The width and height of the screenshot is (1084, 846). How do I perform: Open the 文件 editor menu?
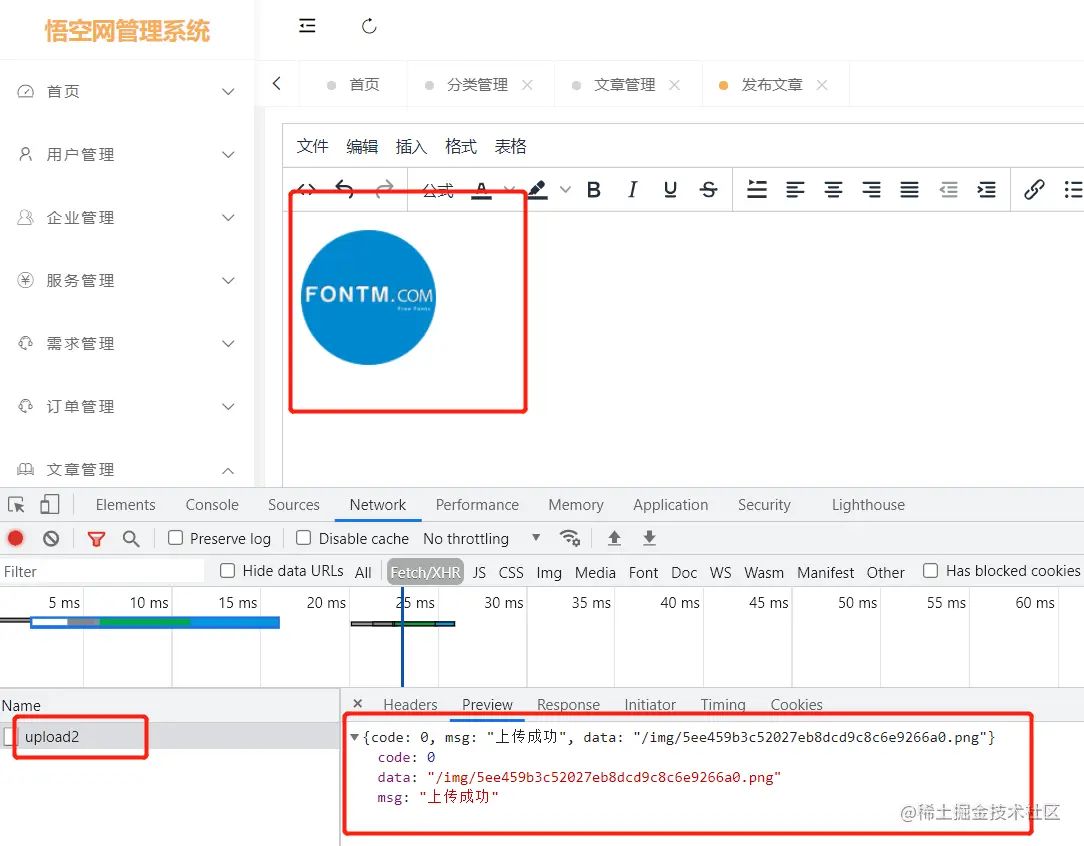tap(312, 146)
